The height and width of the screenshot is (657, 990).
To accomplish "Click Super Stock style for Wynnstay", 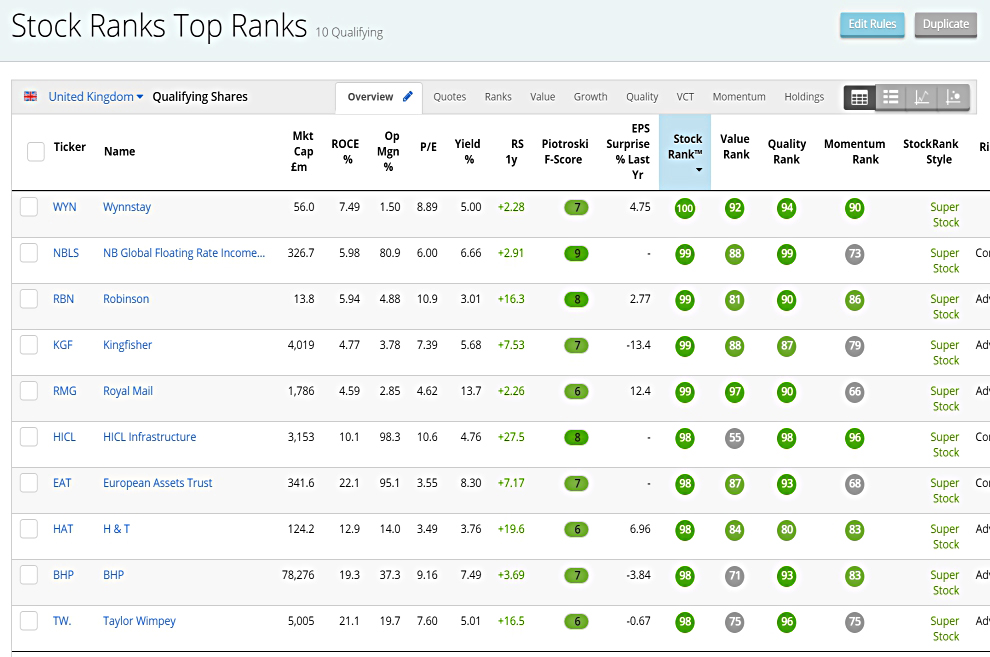I will coord(945,215).
